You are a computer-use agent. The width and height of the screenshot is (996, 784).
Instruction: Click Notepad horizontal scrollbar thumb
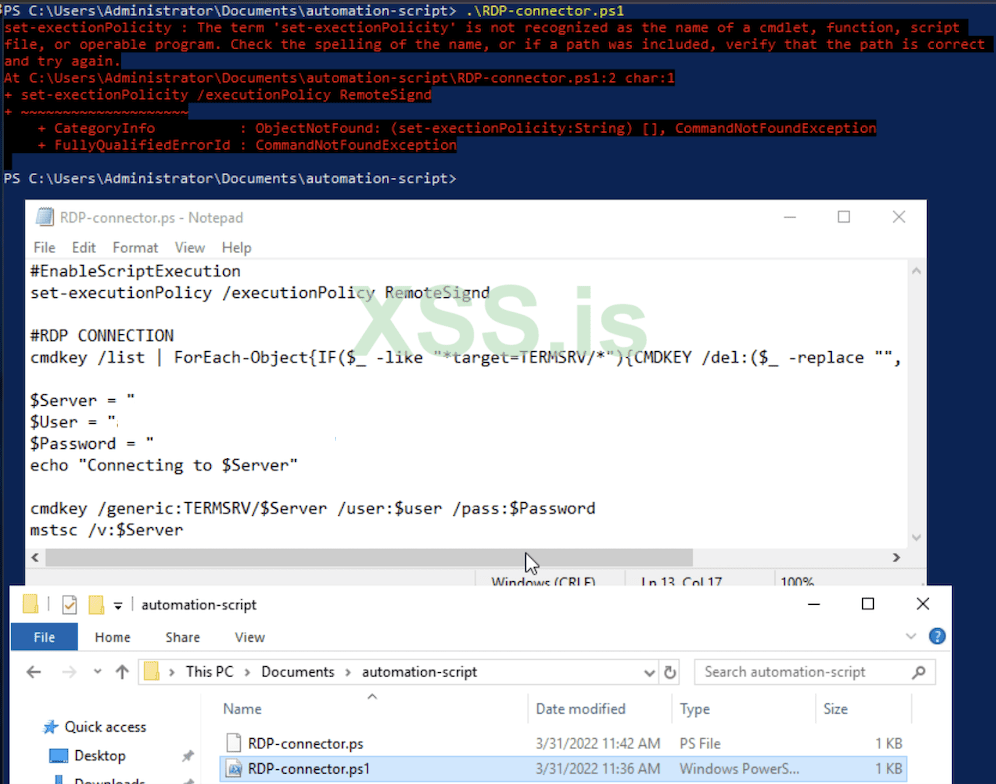tap(369, 557)
